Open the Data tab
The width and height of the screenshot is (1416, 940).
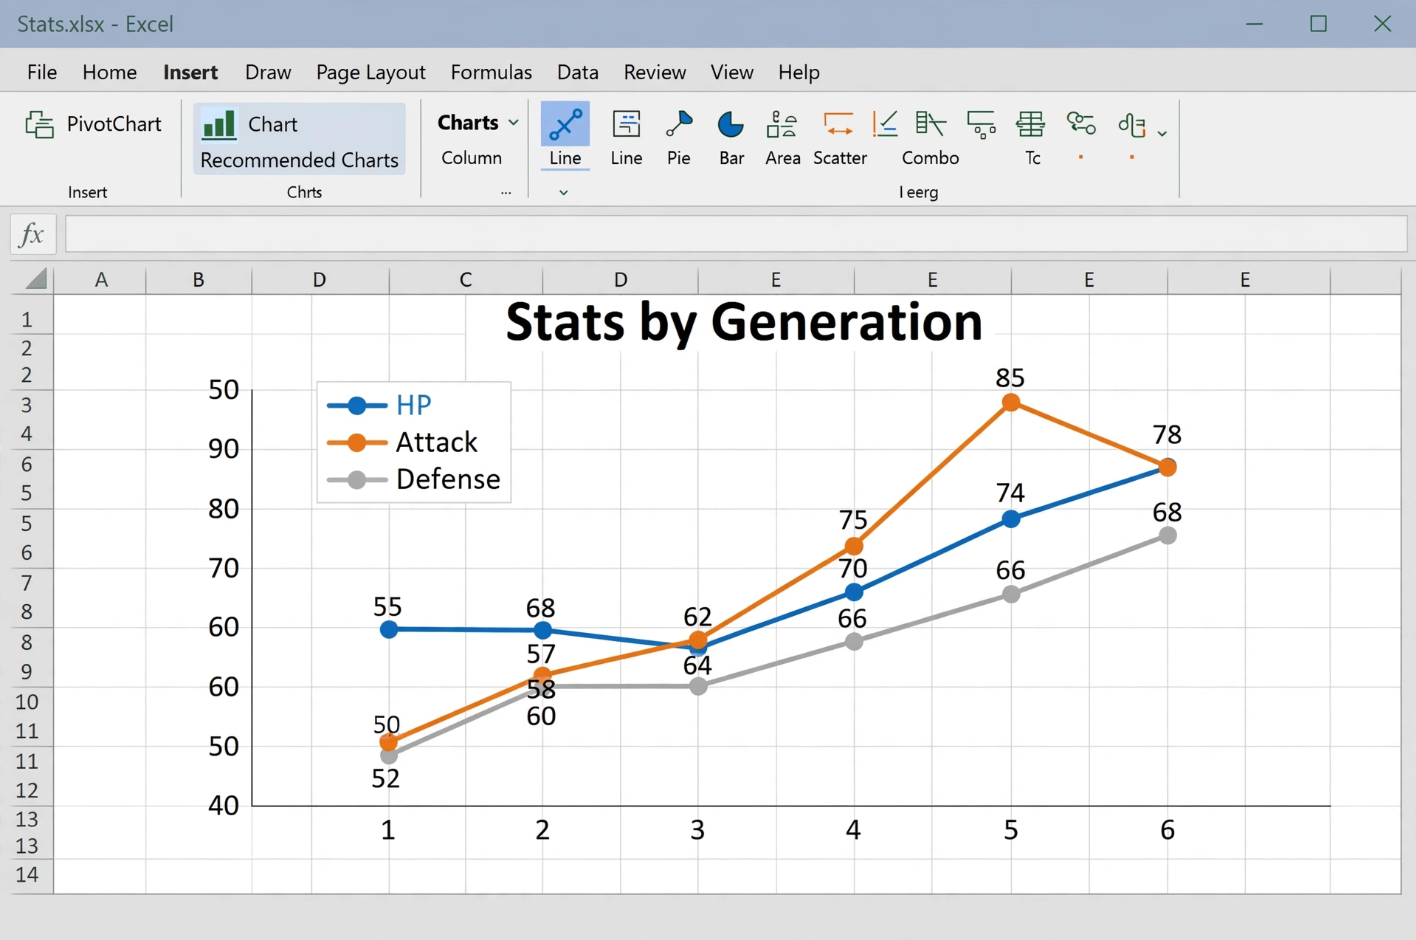[578, 72]
